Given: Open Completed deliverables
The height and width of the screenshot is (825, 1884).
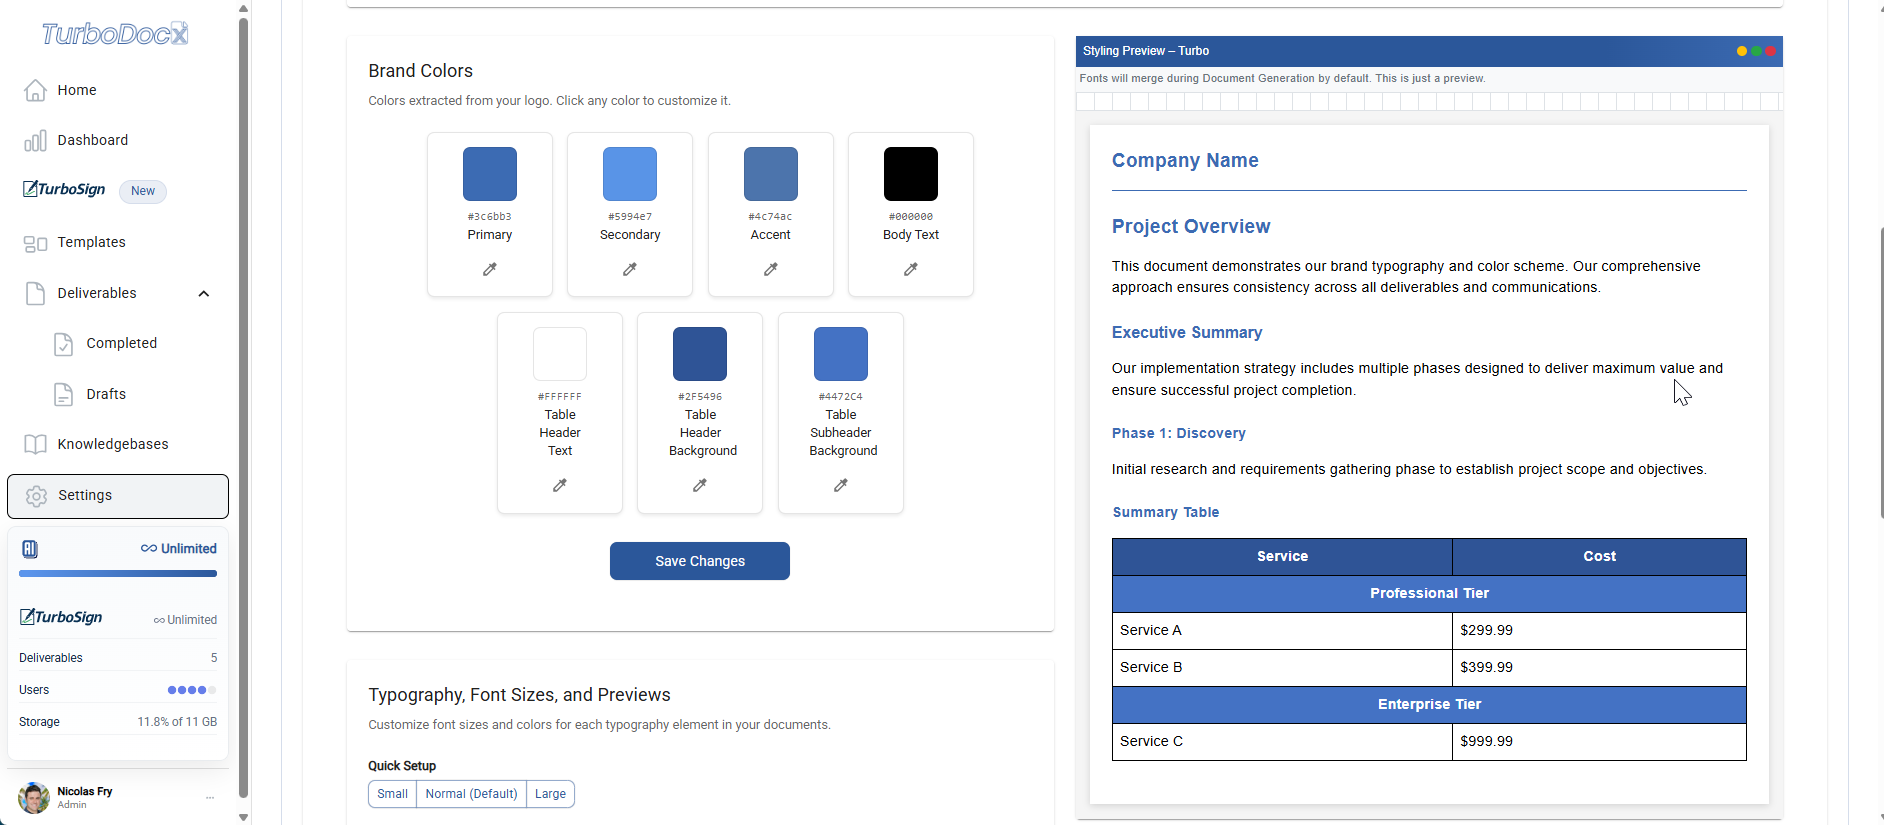Looking at the screenshot, I should (122, 344).
